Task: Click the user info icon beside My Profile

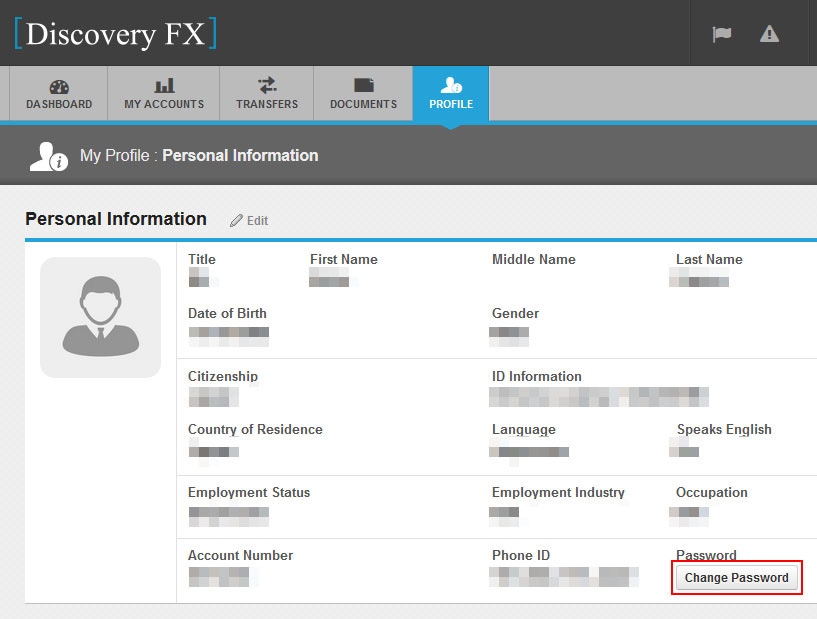Action: (x=48, y=156)
